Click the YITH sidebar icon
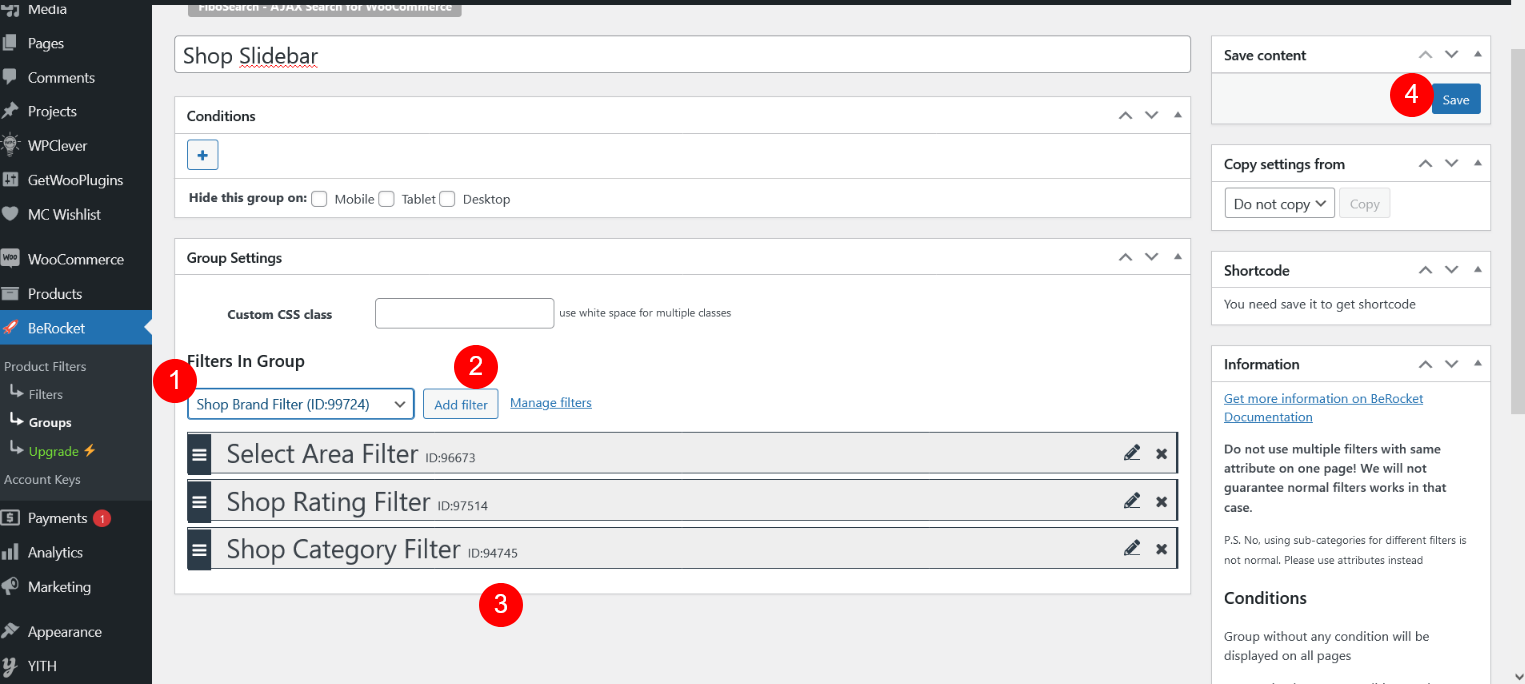1525x684 pixels. (x=10, y=666)
